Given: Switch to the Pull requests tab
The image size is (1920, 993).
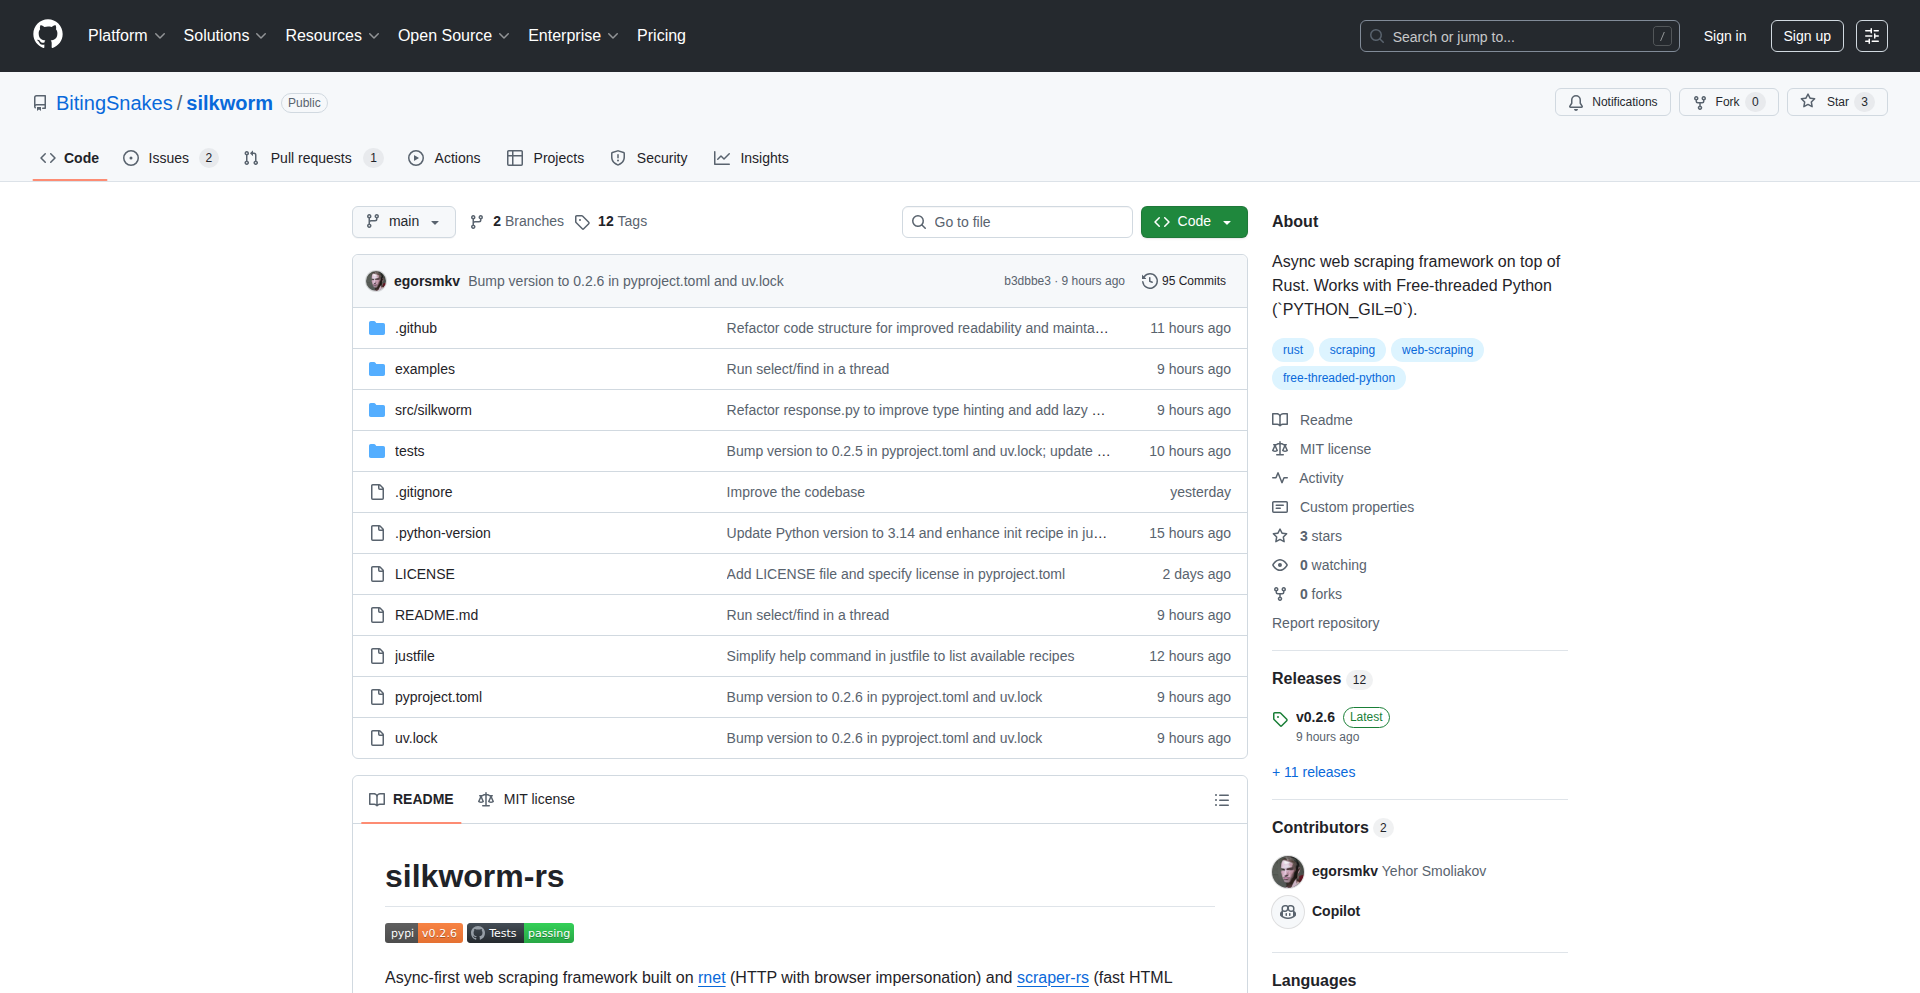Looking at the screenshot, I should point(313,158).
